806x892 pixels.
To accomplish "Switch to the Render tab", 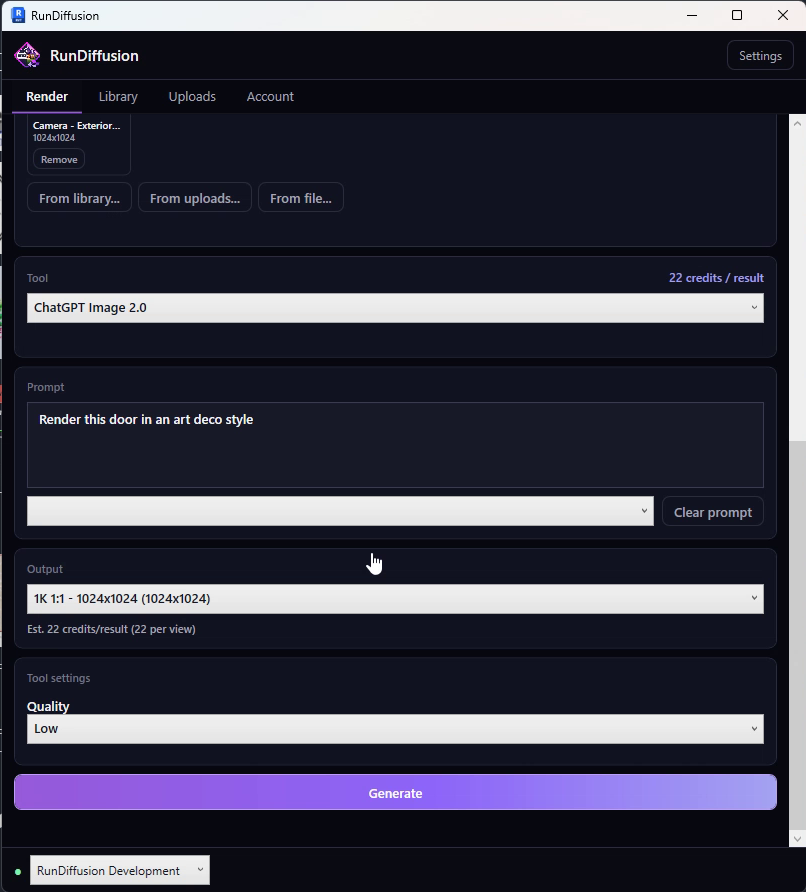I will [47, 96].
